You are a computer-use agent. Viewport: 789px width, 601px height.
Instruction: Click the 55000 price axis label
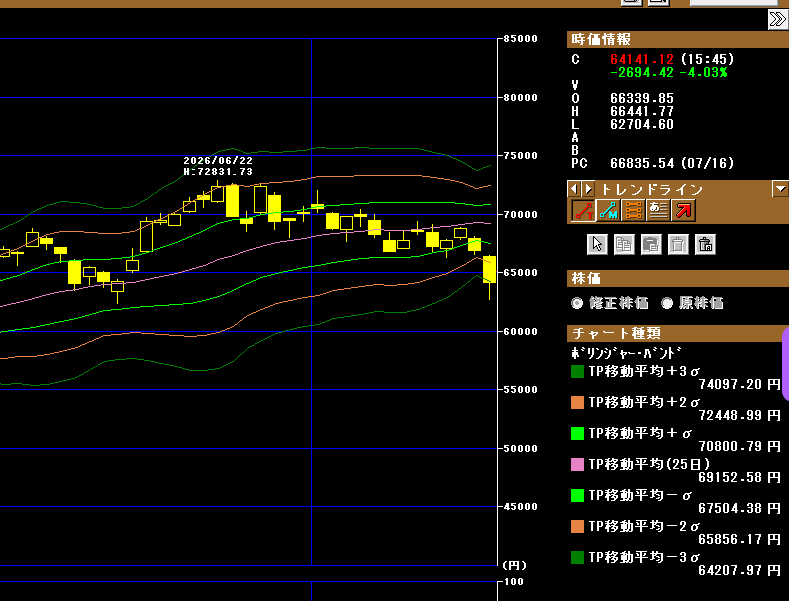520,390
